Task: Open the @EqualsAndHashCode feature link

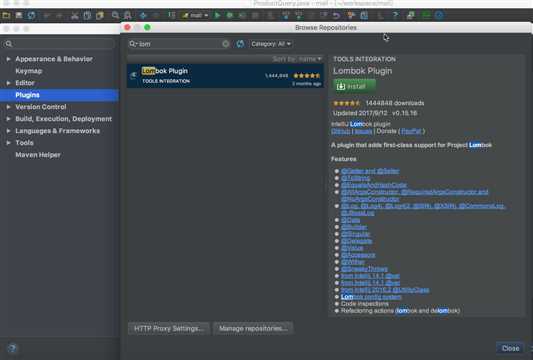Action: click(x=374, y=185)
